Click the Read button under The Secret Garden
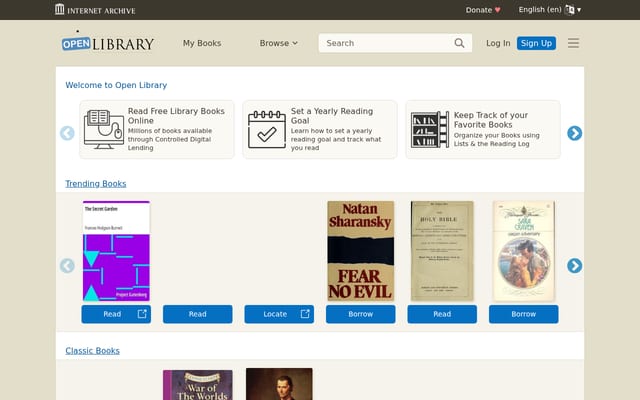640x400 pixels. click(116, 314)
